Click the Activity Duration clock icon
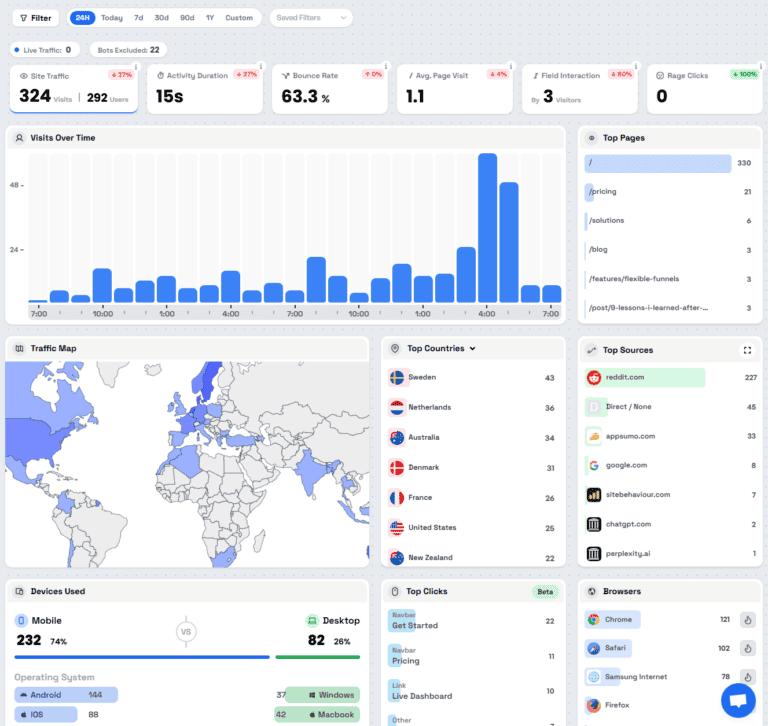Screen dimensions: 768x726 (x=160, y=75)
